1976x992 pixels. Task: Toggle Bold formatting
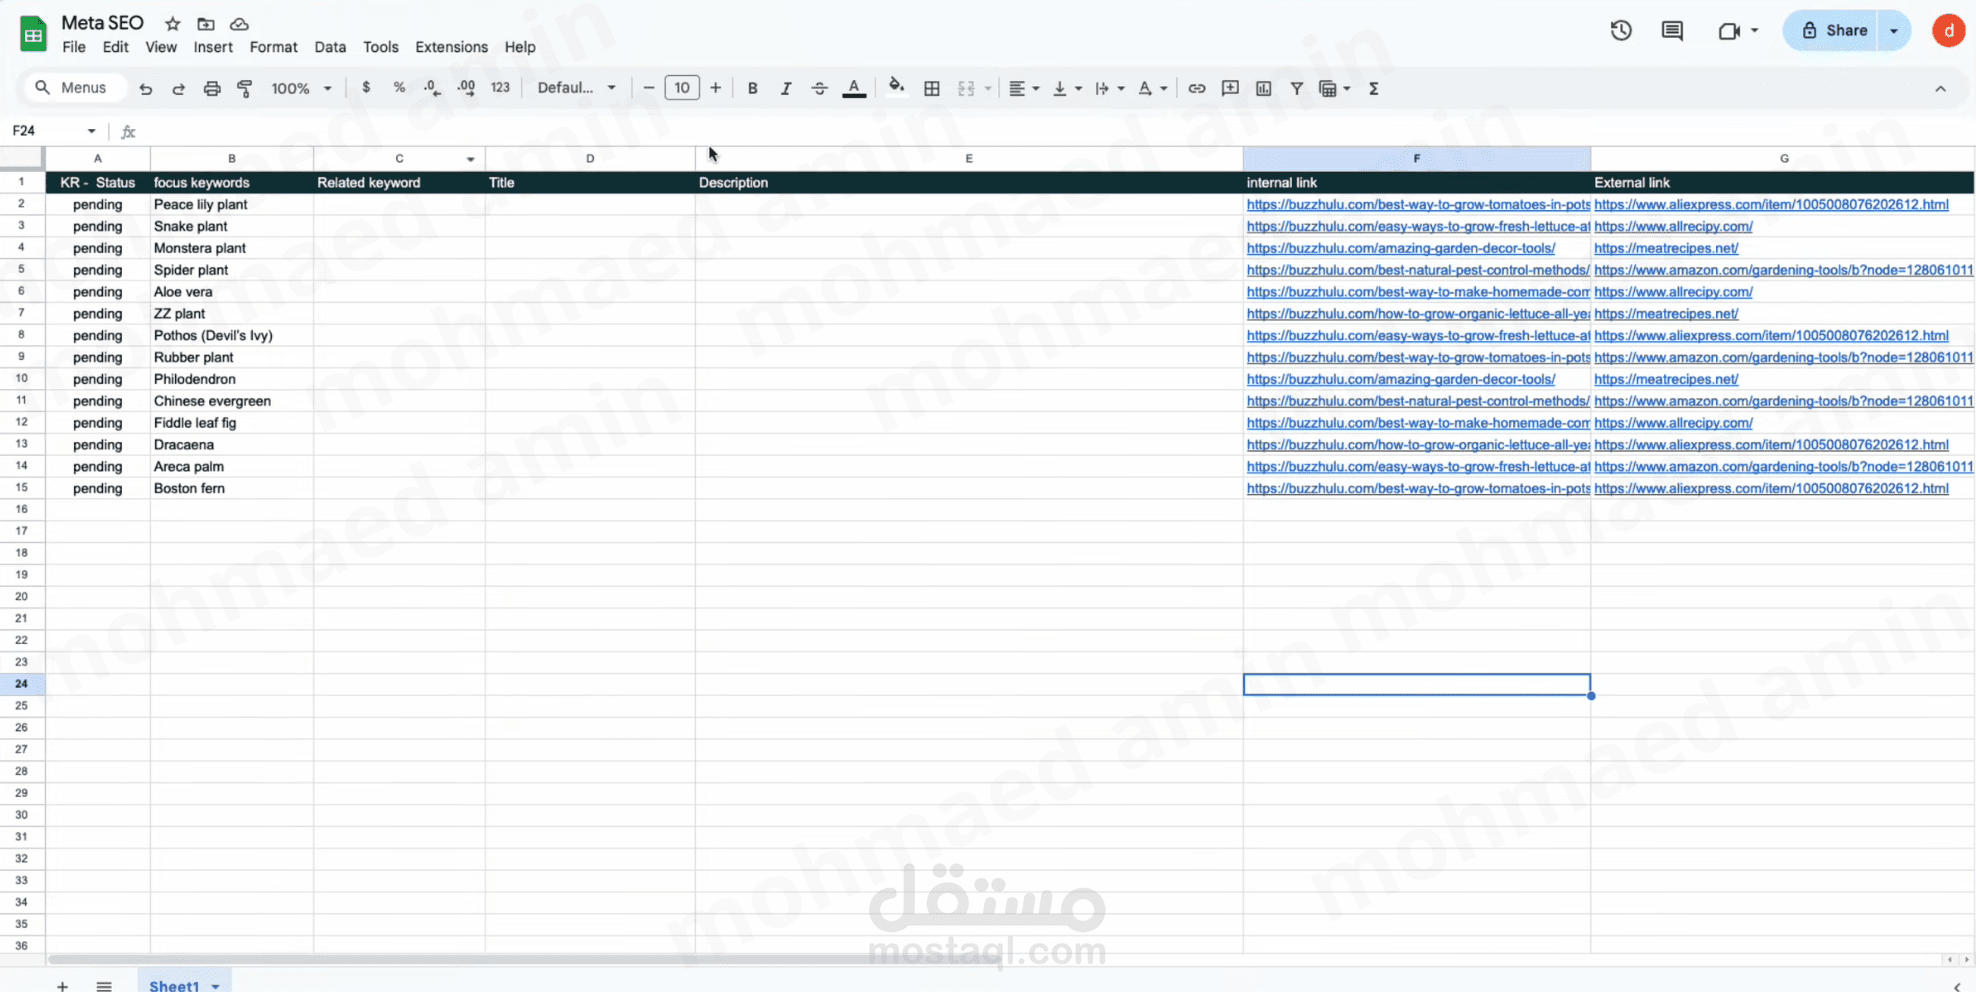[x=753, y=88]
